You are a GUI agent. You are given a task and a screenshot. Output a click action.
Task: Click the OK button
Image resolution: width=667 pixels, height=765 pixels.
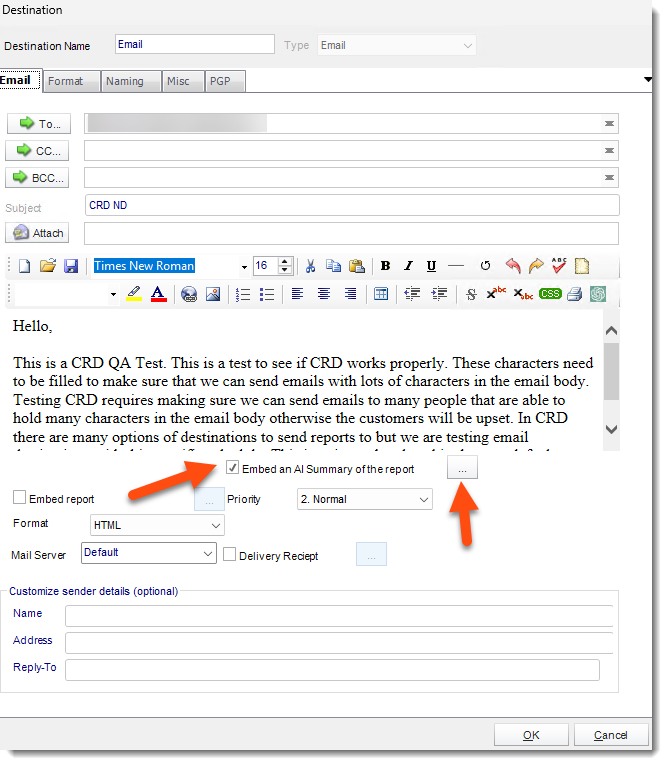[531, 735]
